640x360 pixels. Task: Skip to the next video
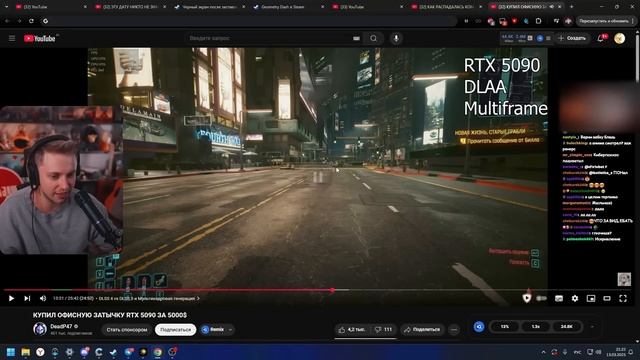pyautogui.click(x=27, y=298)
